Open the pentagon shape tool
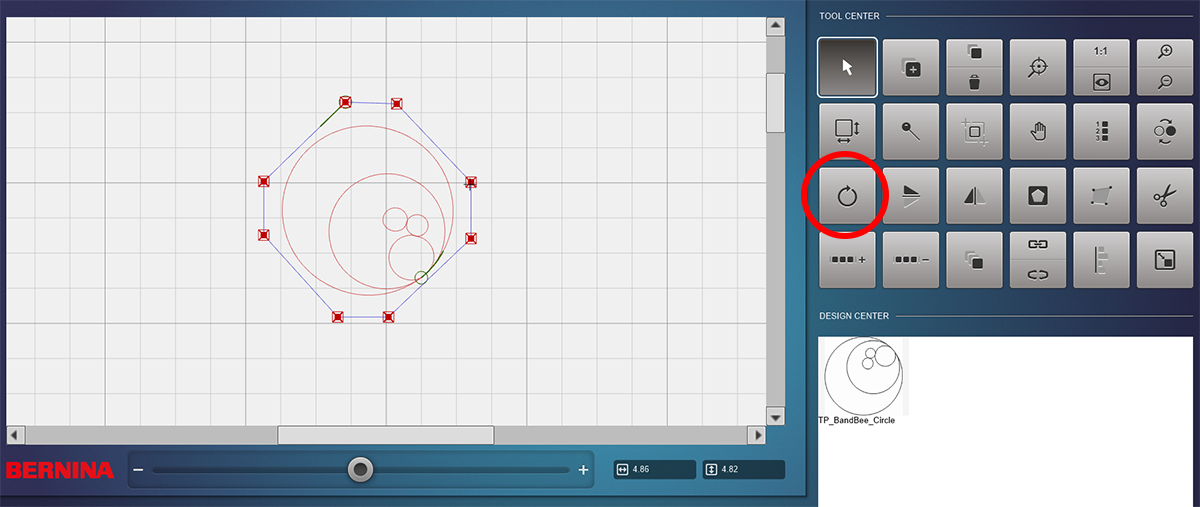 point(1038,196)
